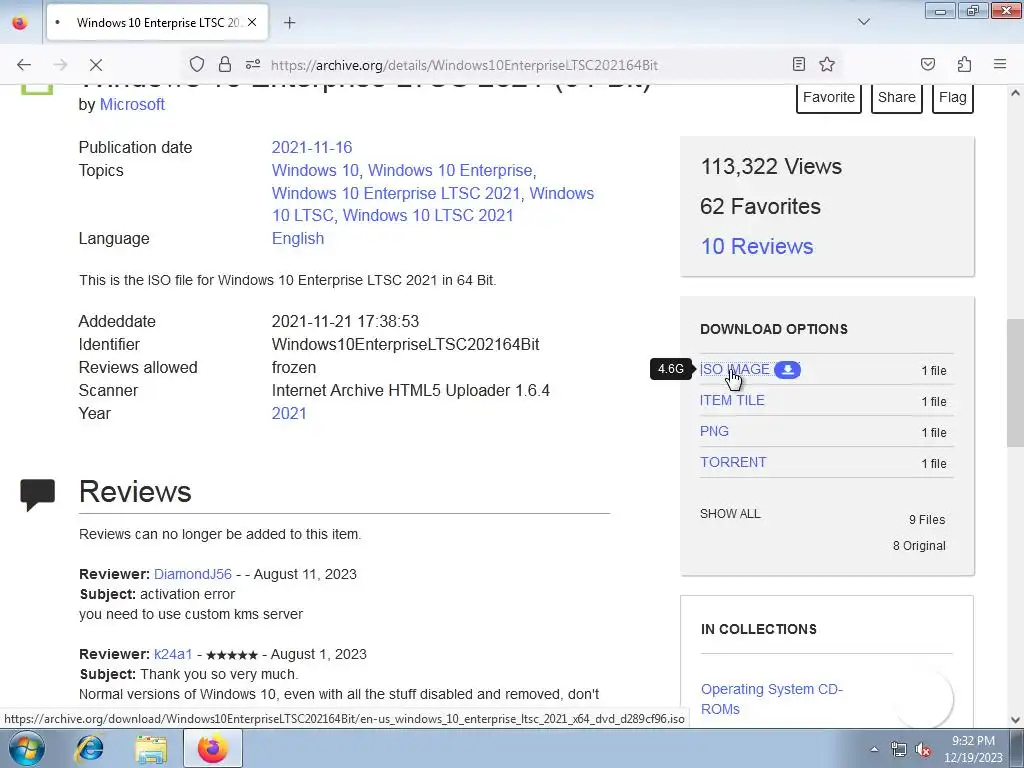Open reviewer DiamondJ56 profile link
The width and height of the screenshot is (1024, 768).
click(193, 574)
